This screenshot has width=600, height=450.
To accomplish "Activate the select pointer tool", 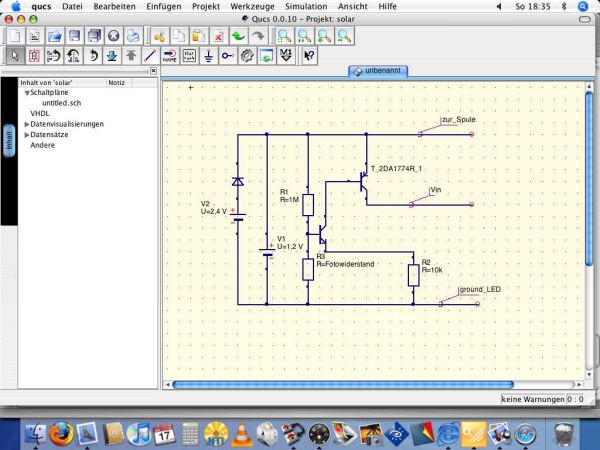I will click(x=15, y=56).
